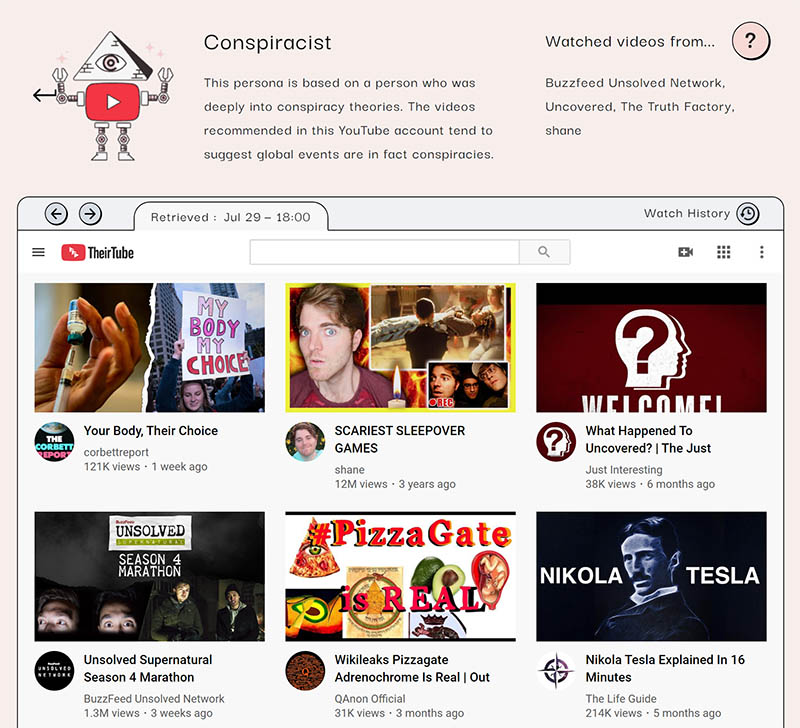Click the QAnon Official channel name

point(370,698)
